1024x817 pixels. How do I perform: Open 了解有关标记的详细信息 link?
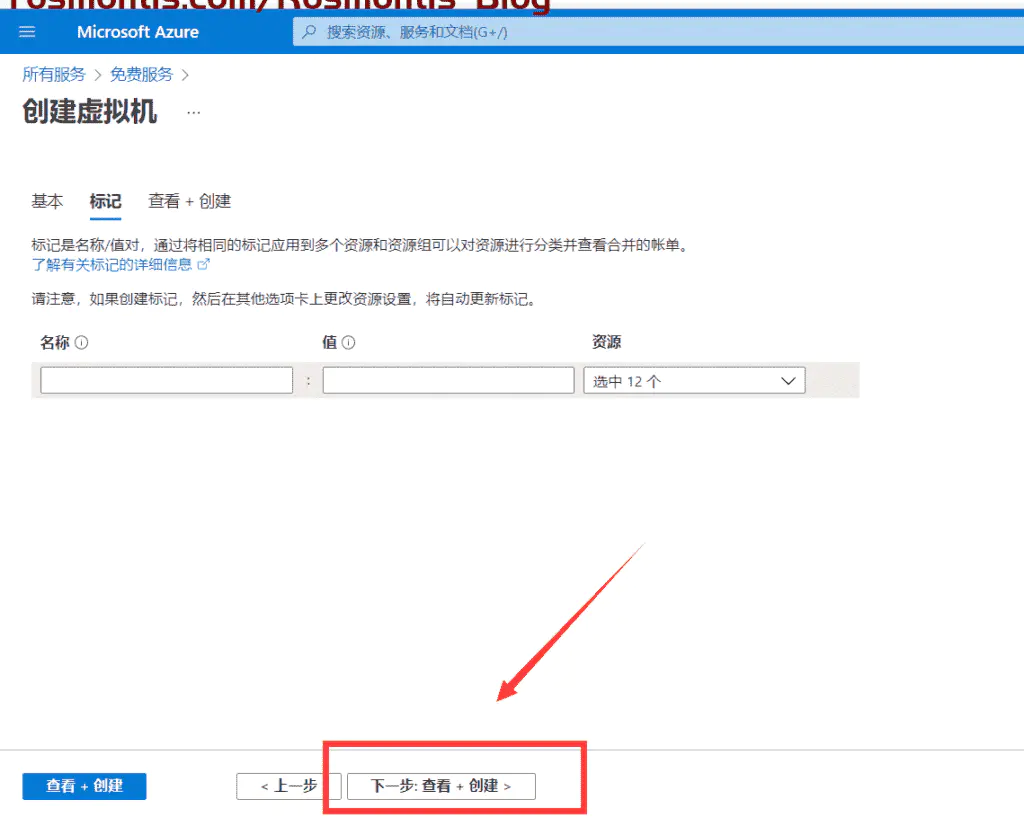click(x=112, y=264)
